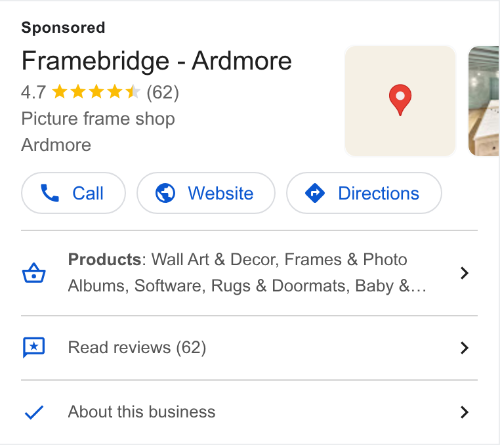500x445 pixels.
Task: Open the store interior photo thumbnail
Action: coord(484,101)
